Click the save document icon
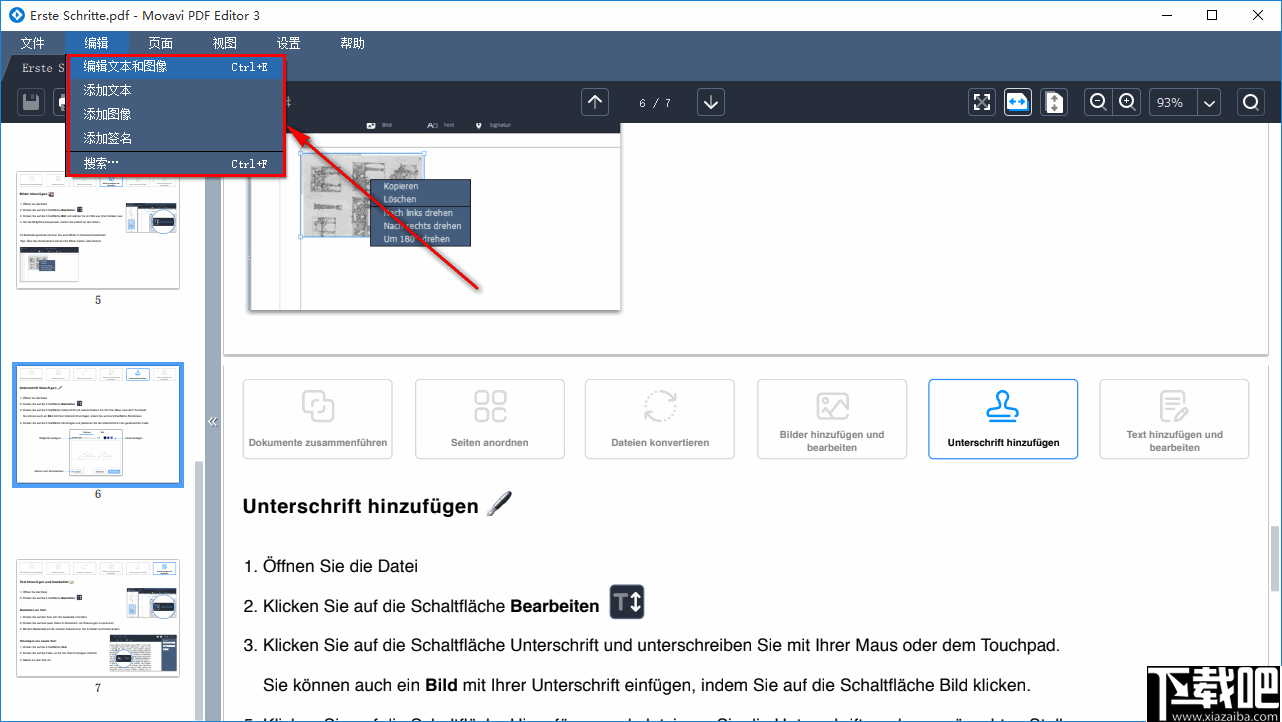Image resolution: width=1282 pixels, height=722 pixels. tap(30, 101)
